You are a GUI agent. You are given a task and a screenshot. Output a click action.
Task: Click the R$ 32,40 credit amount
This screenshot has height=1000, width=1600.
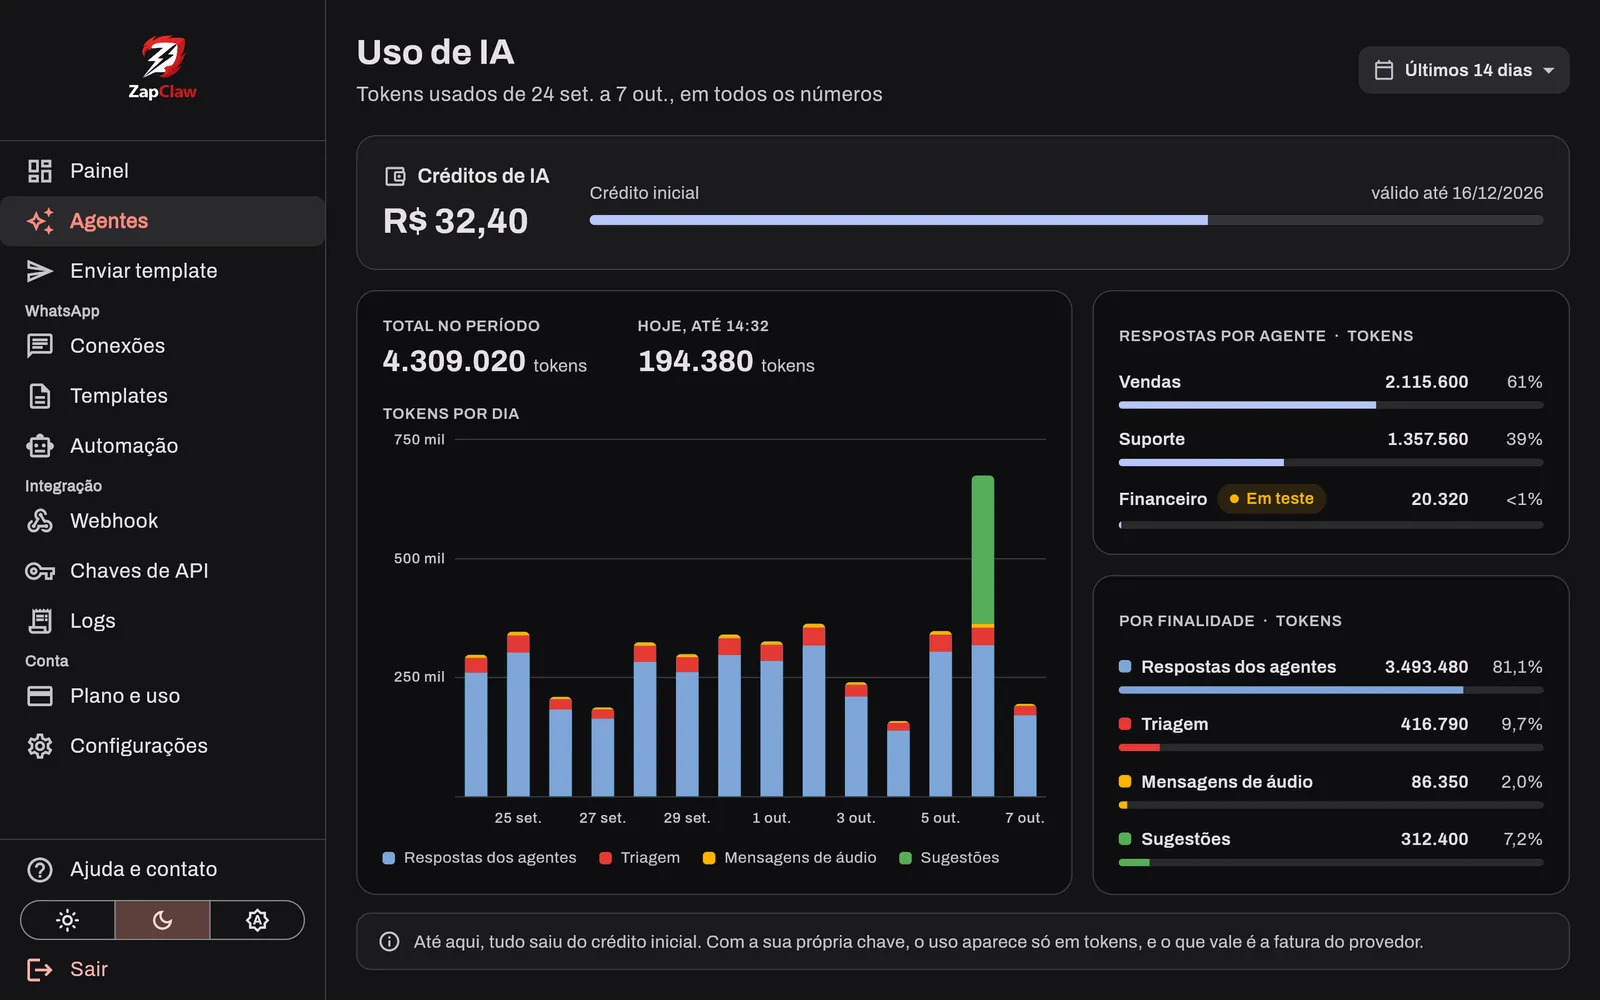(456, 221)
